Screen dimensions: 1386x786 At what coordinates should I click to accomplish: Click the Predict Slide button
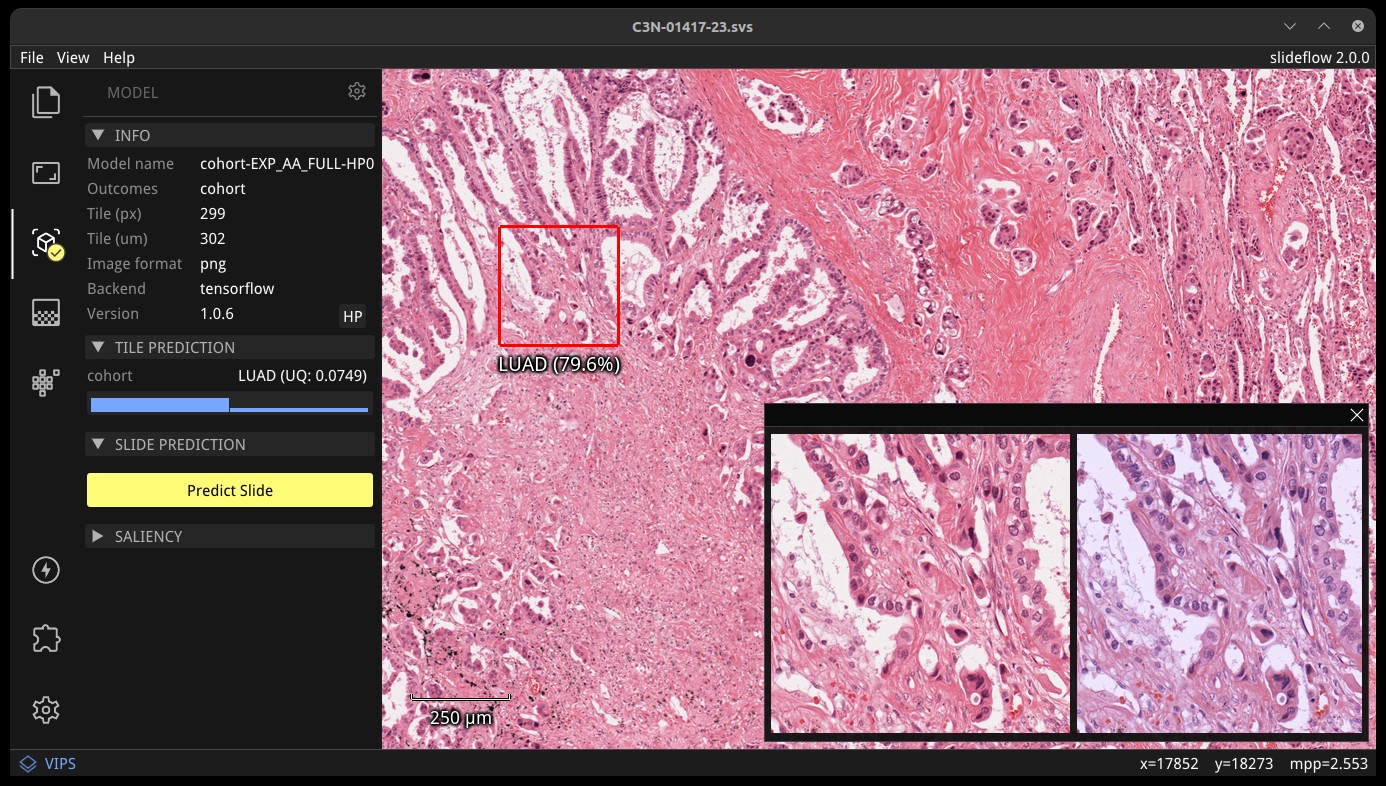(x=230, y=490)
